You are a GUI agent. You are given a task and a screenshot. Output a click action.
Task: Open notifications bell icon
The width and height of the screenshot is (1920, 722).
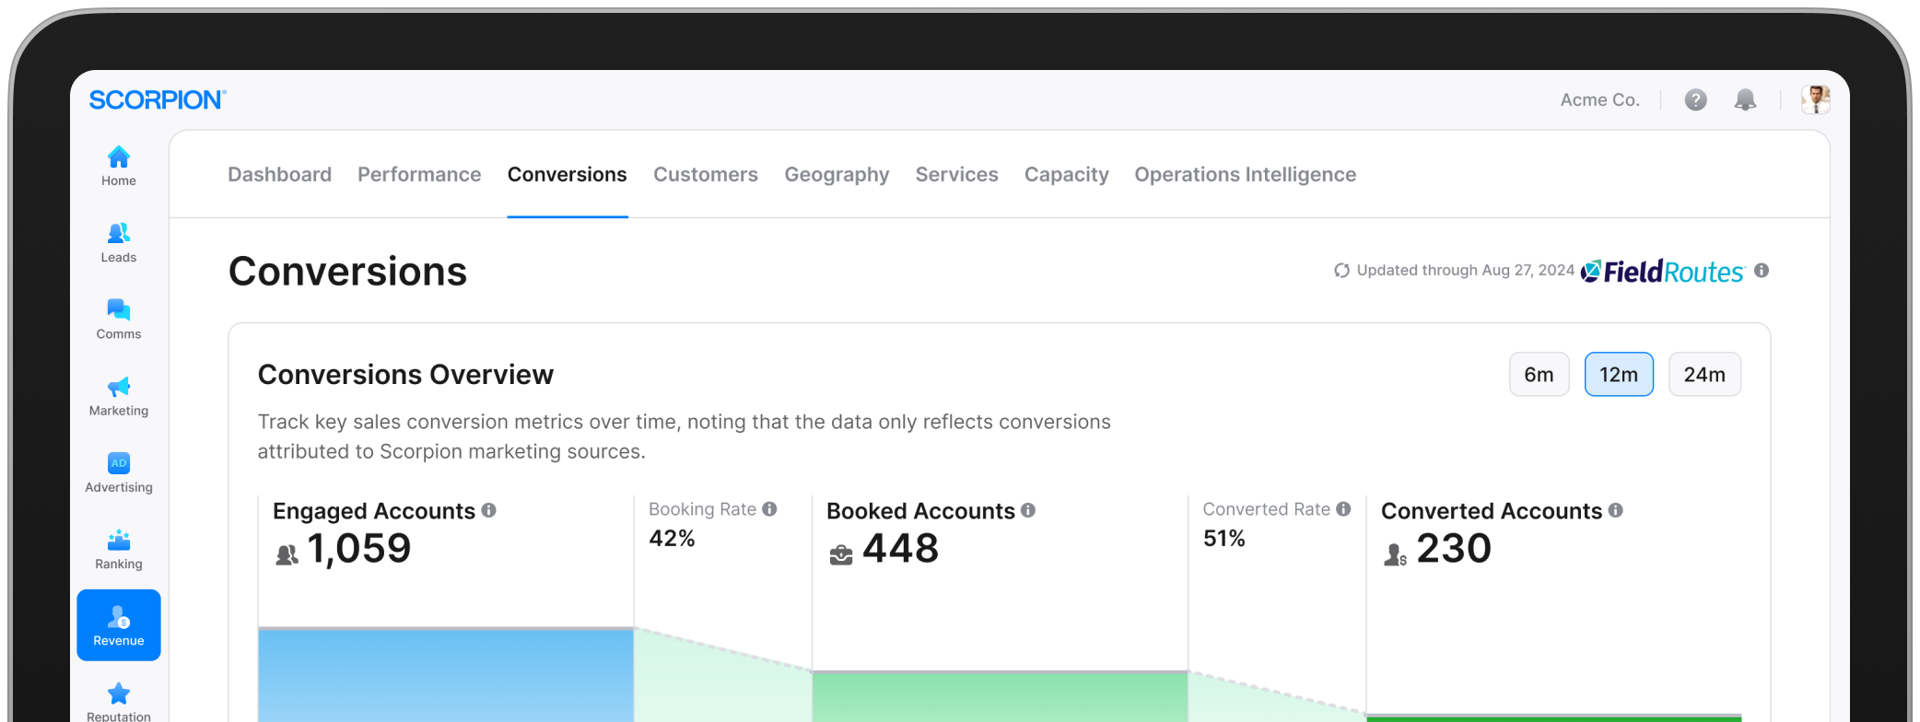[x=1745, y=100]
